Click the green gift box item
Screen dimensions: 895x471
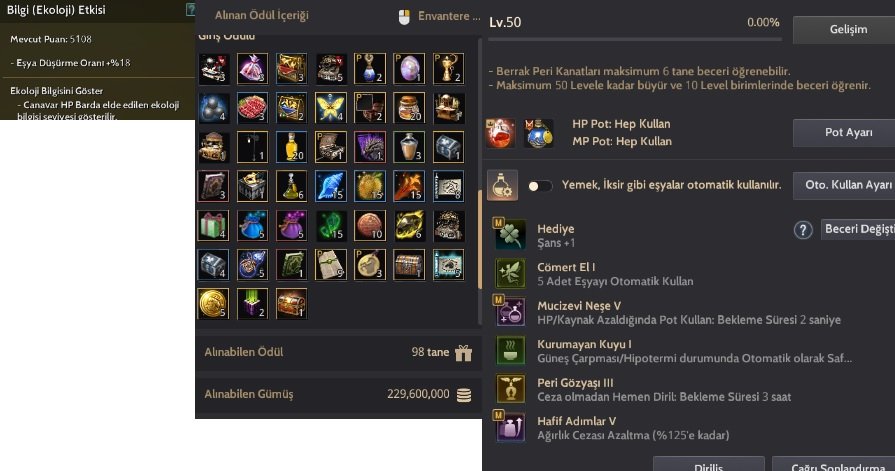(213, 225)
